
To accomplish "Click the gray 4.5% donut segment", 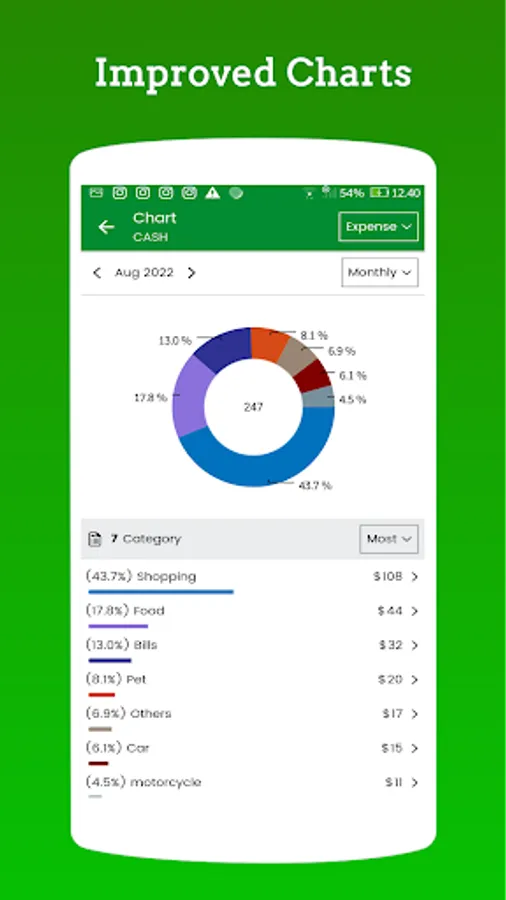I will tap(319, 397).
